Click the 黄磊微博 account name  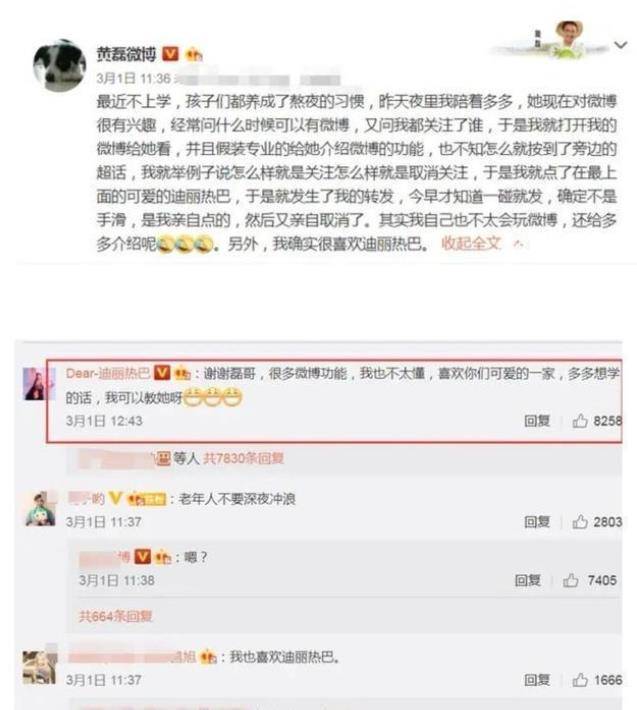tap(126, 54)
